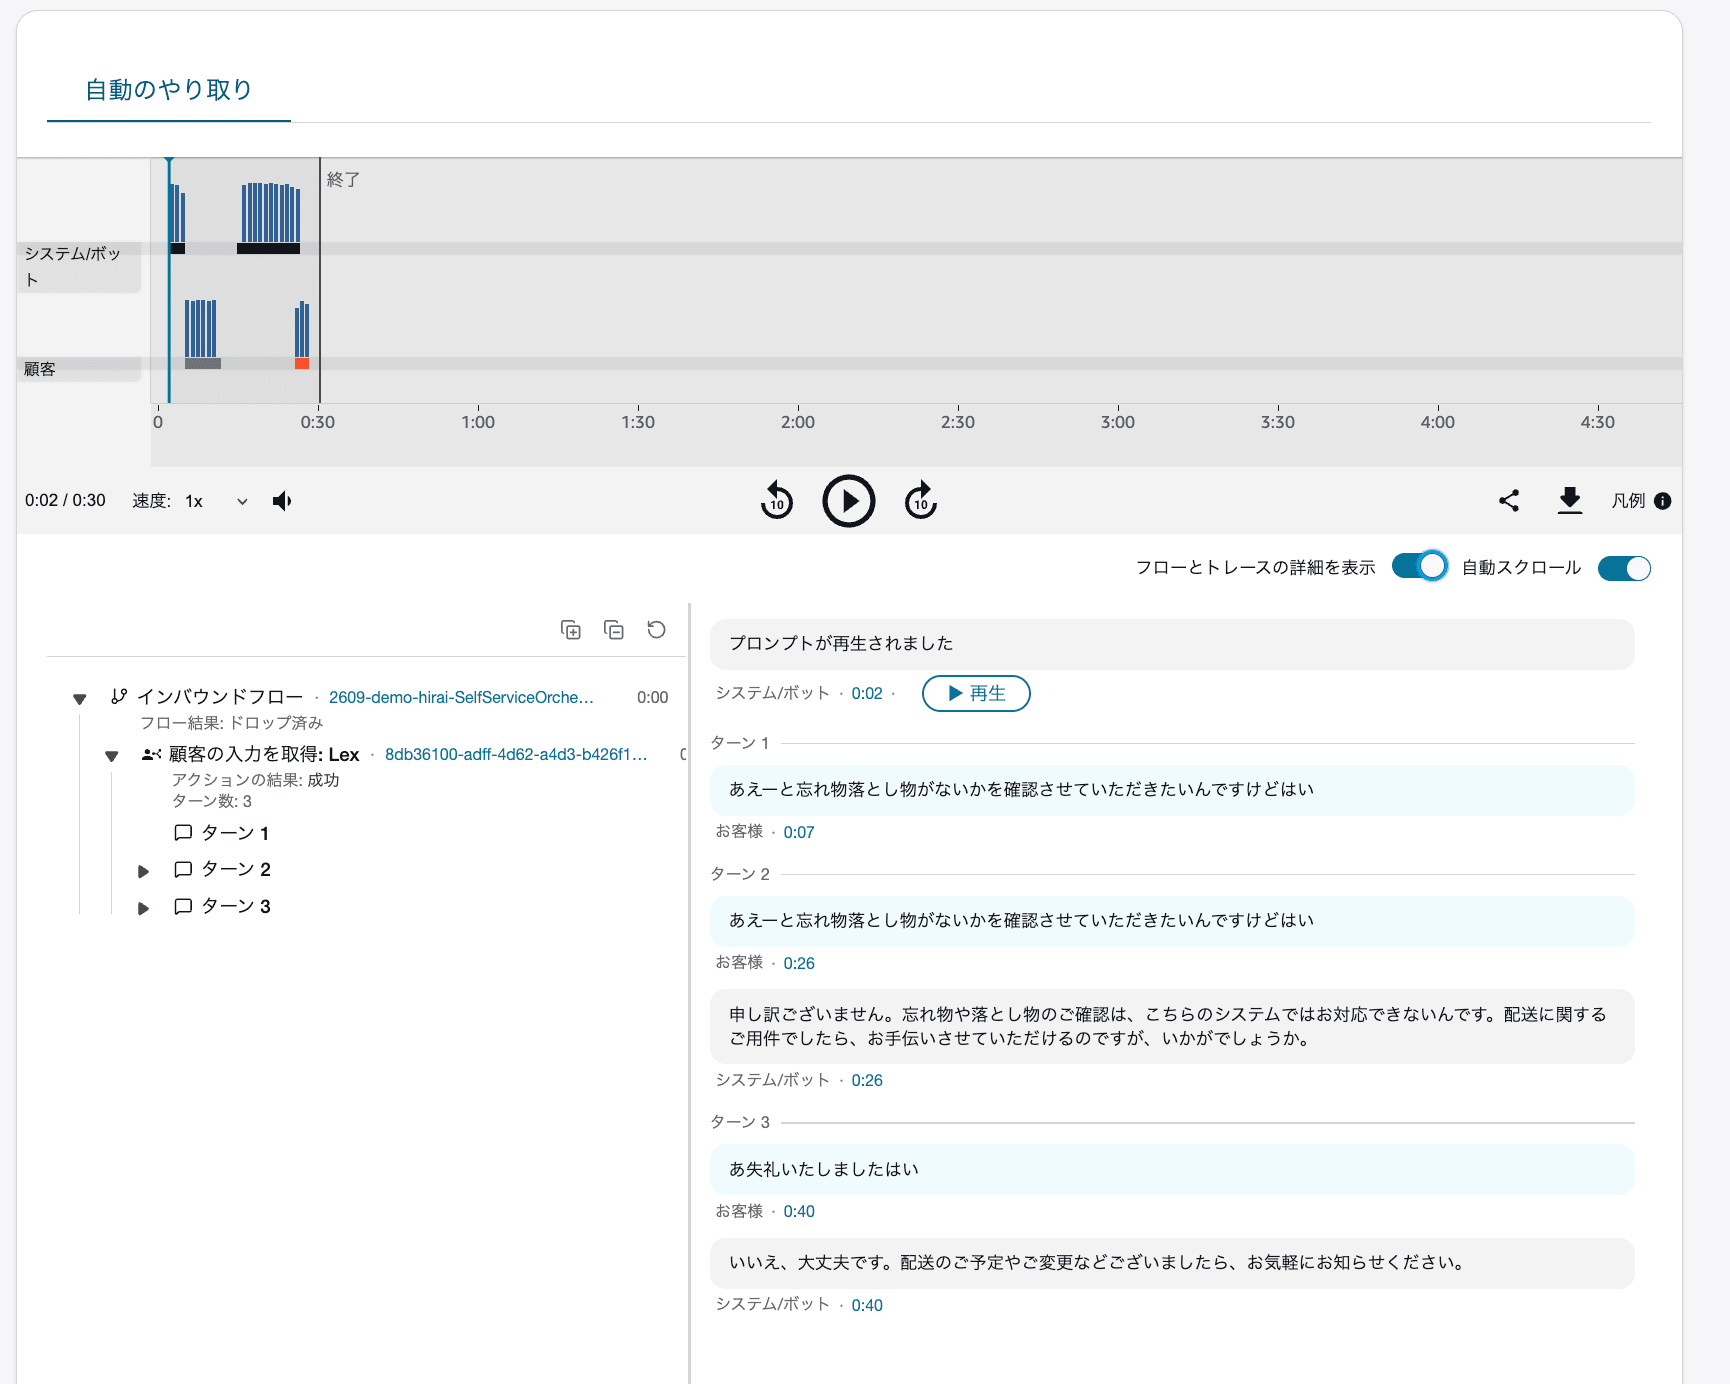Image resolution: width=1730 pixels, height=1384 pixels.
Task: Rewind 10 seconds
Action: pos(776,501)
